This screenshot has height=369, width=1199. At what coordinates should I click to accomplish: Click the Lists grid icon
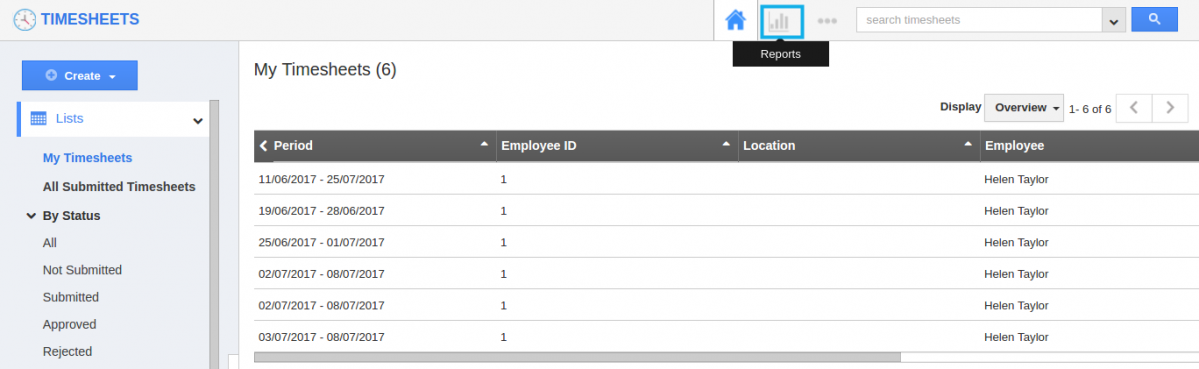38,118
